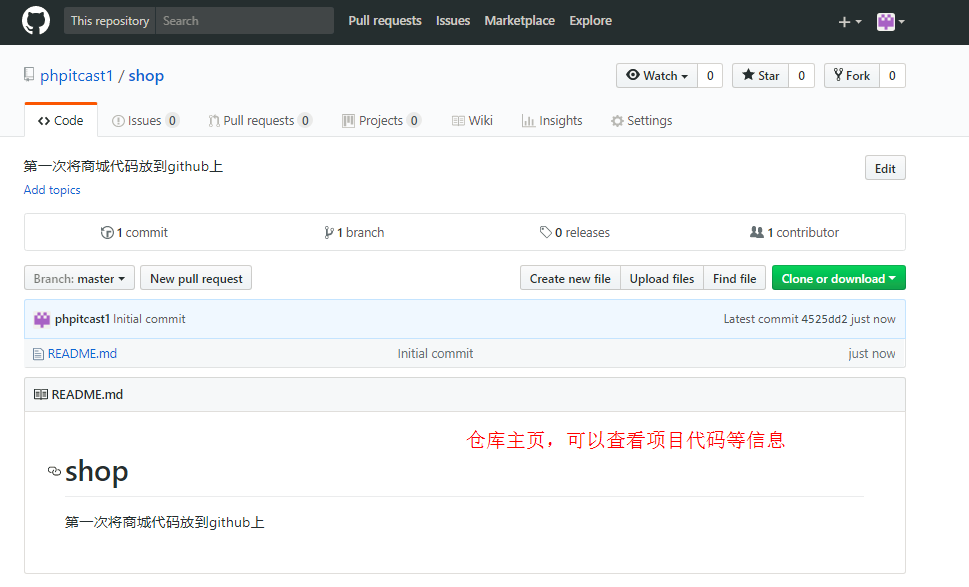Click the README.md file icon

(39, 354)
